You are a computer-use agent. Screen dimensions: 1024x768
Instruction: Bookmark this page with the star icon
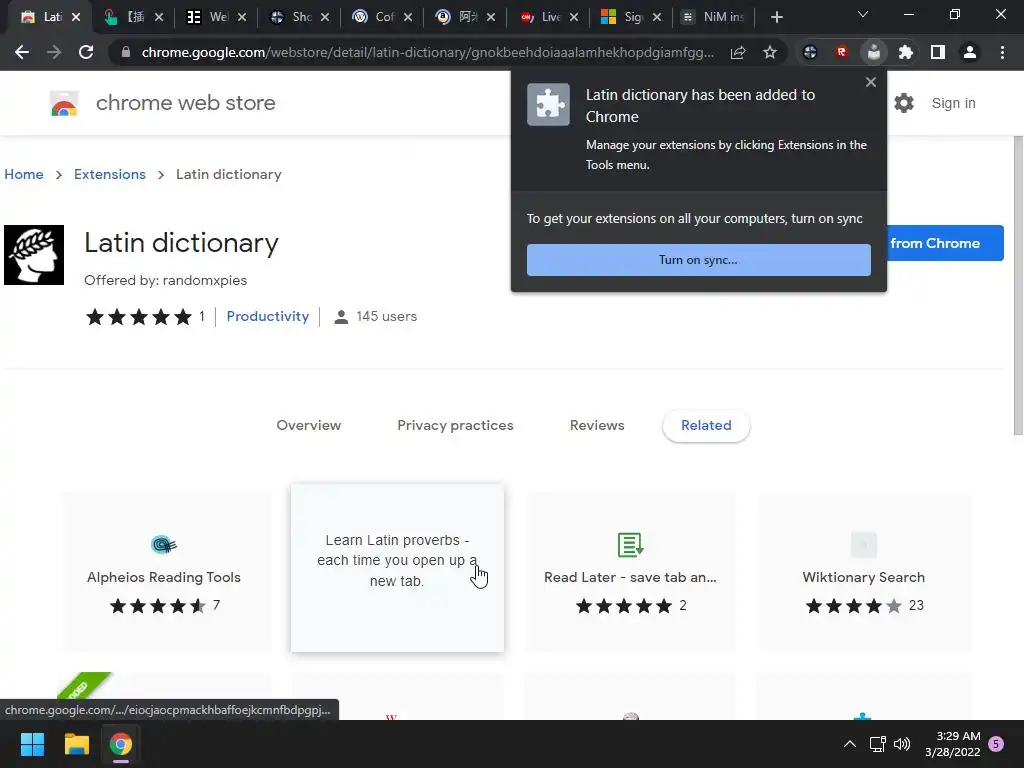point(770,52)
